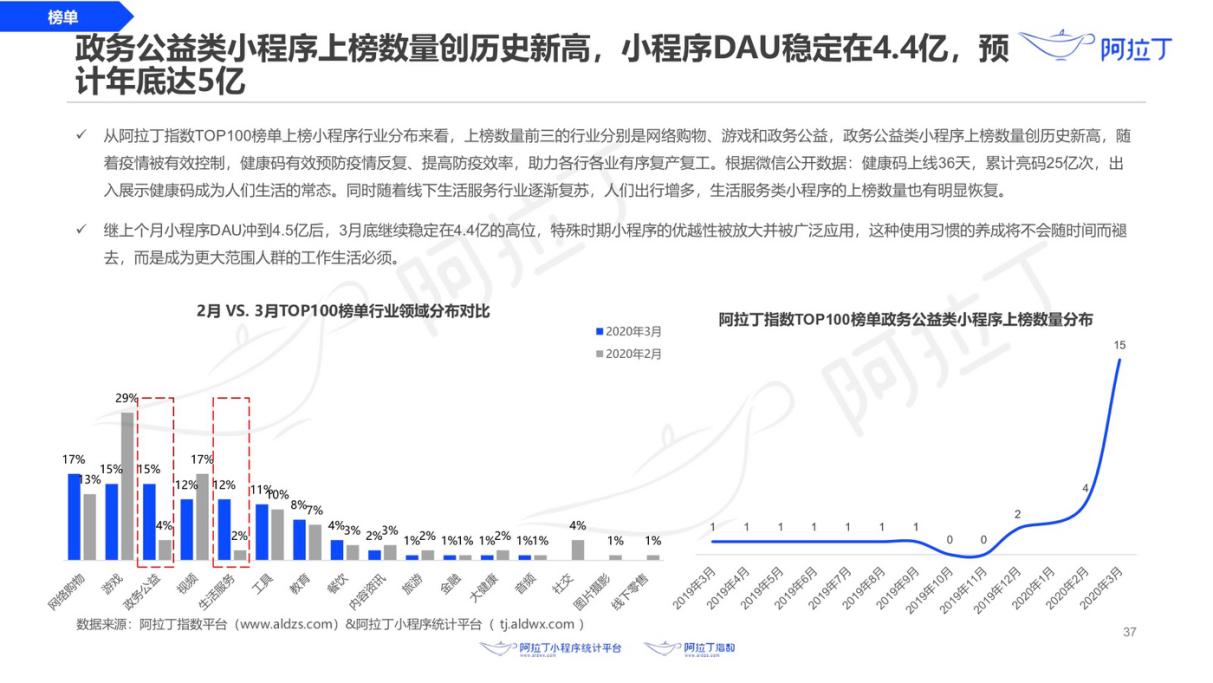Select the red dashed box around 政务公益 bars
The image size is (1213, 683).
pyautogui.click(x=155, y=478)
